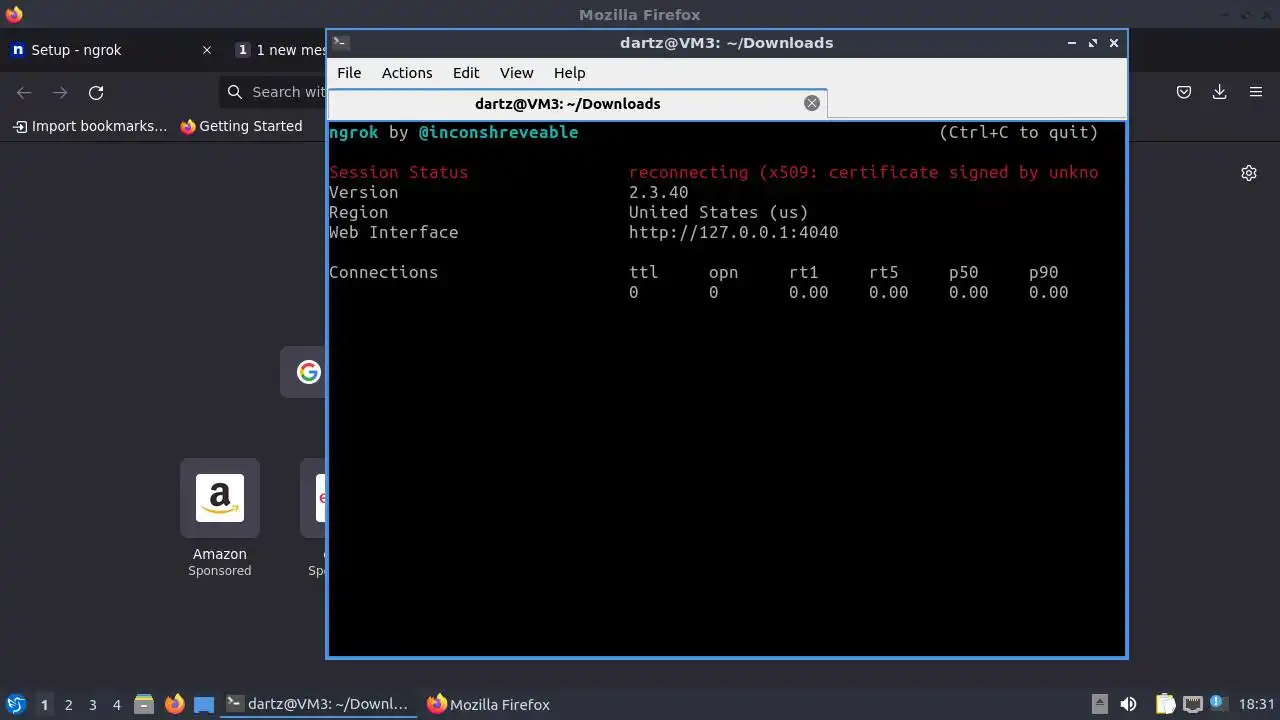
Task: Click the Connections label in the terminal
Action: click(x=383, y=272)
